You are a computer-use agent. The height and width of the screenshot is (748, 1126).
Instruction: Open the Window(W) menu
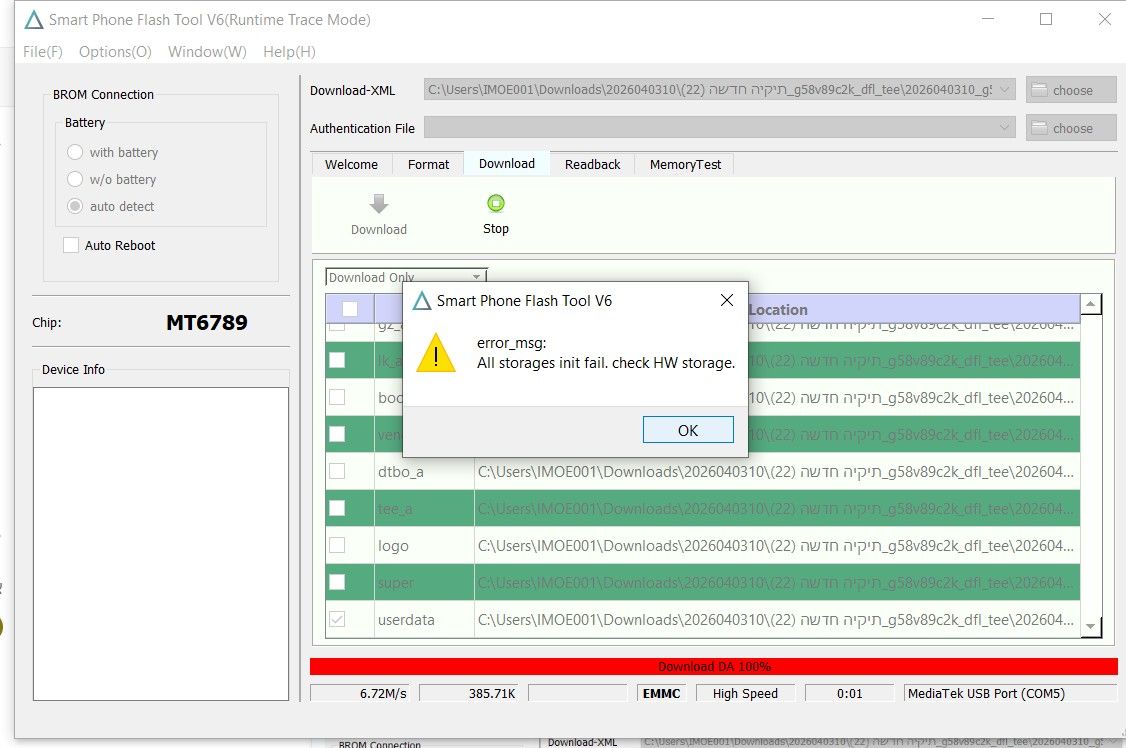[x=207, y=52]
